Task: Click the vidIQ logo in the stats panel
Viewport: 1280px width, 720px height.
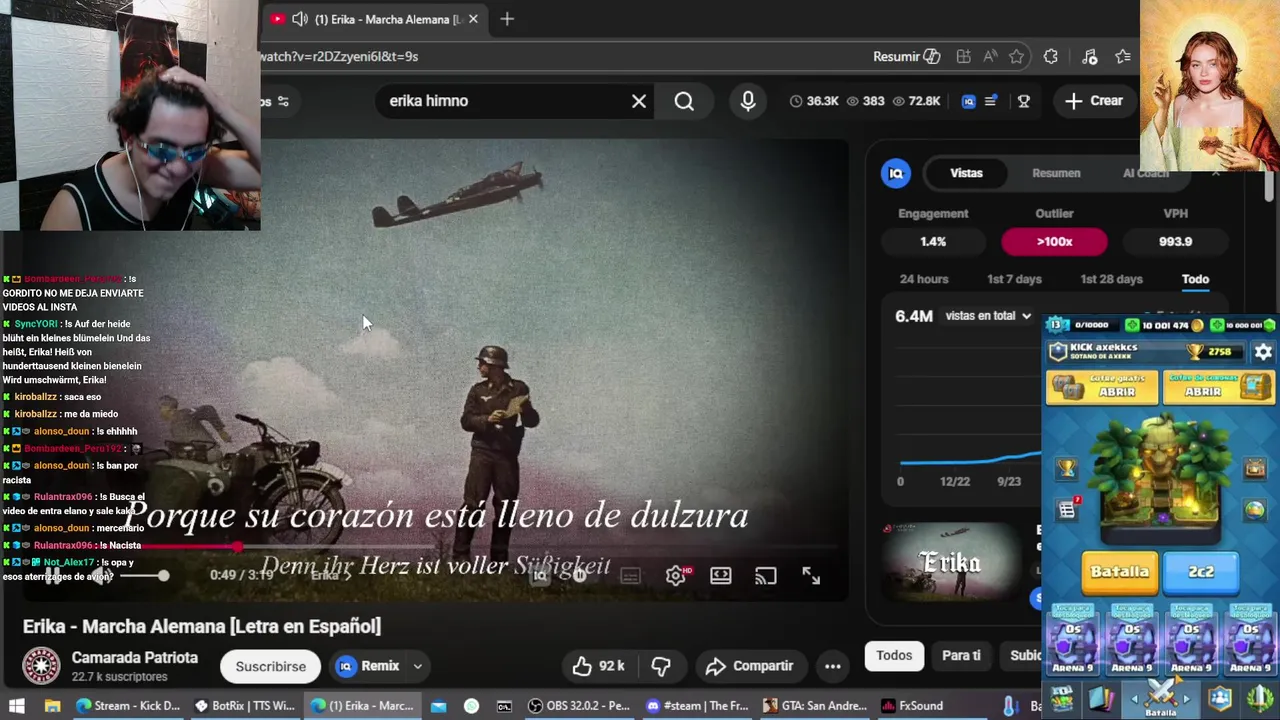Action: tap(896, 173)
